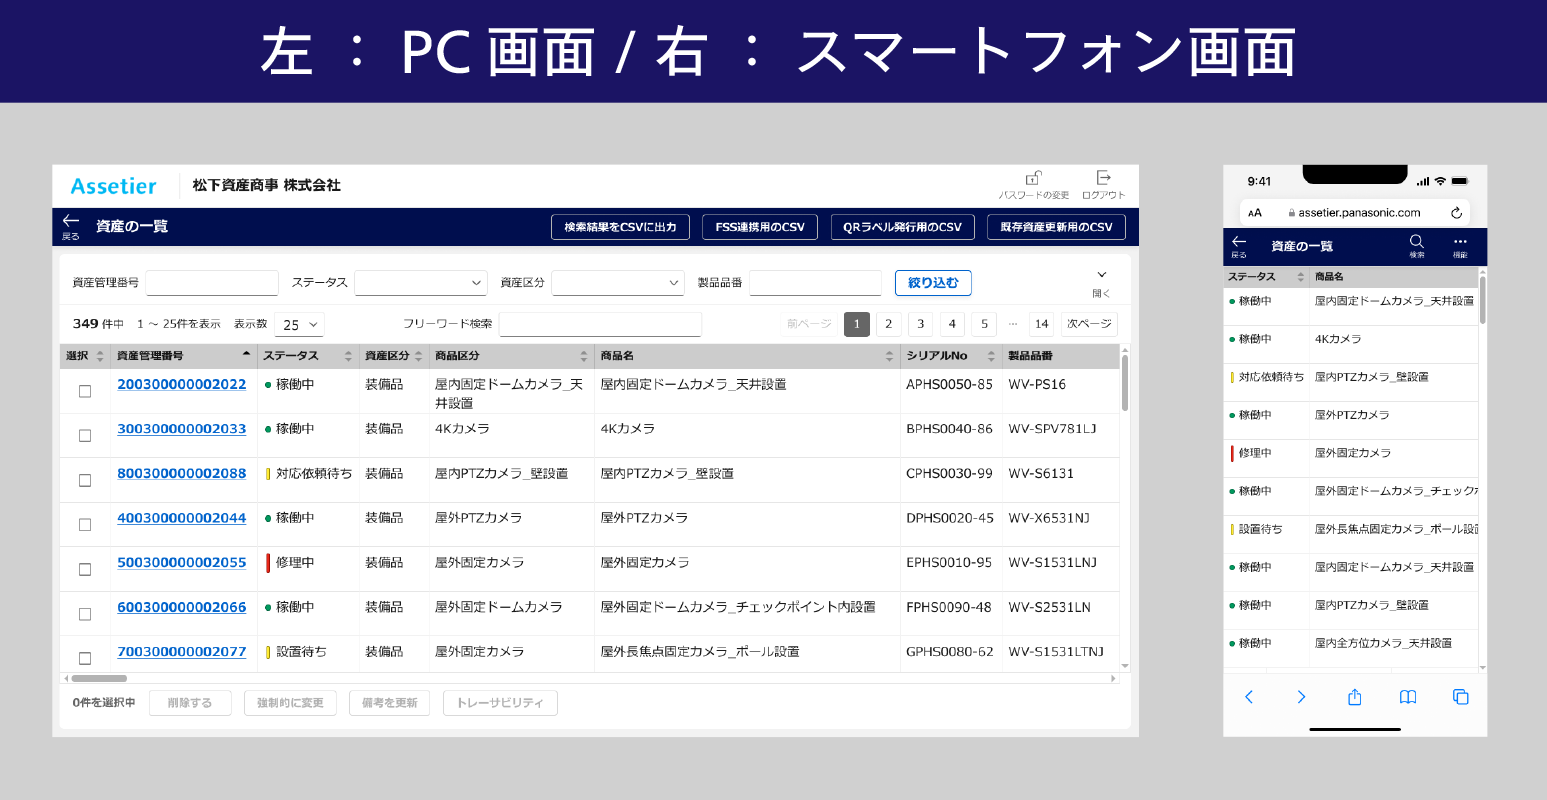
Task: Tap the Safari share icon
Action: (1354, 697)
